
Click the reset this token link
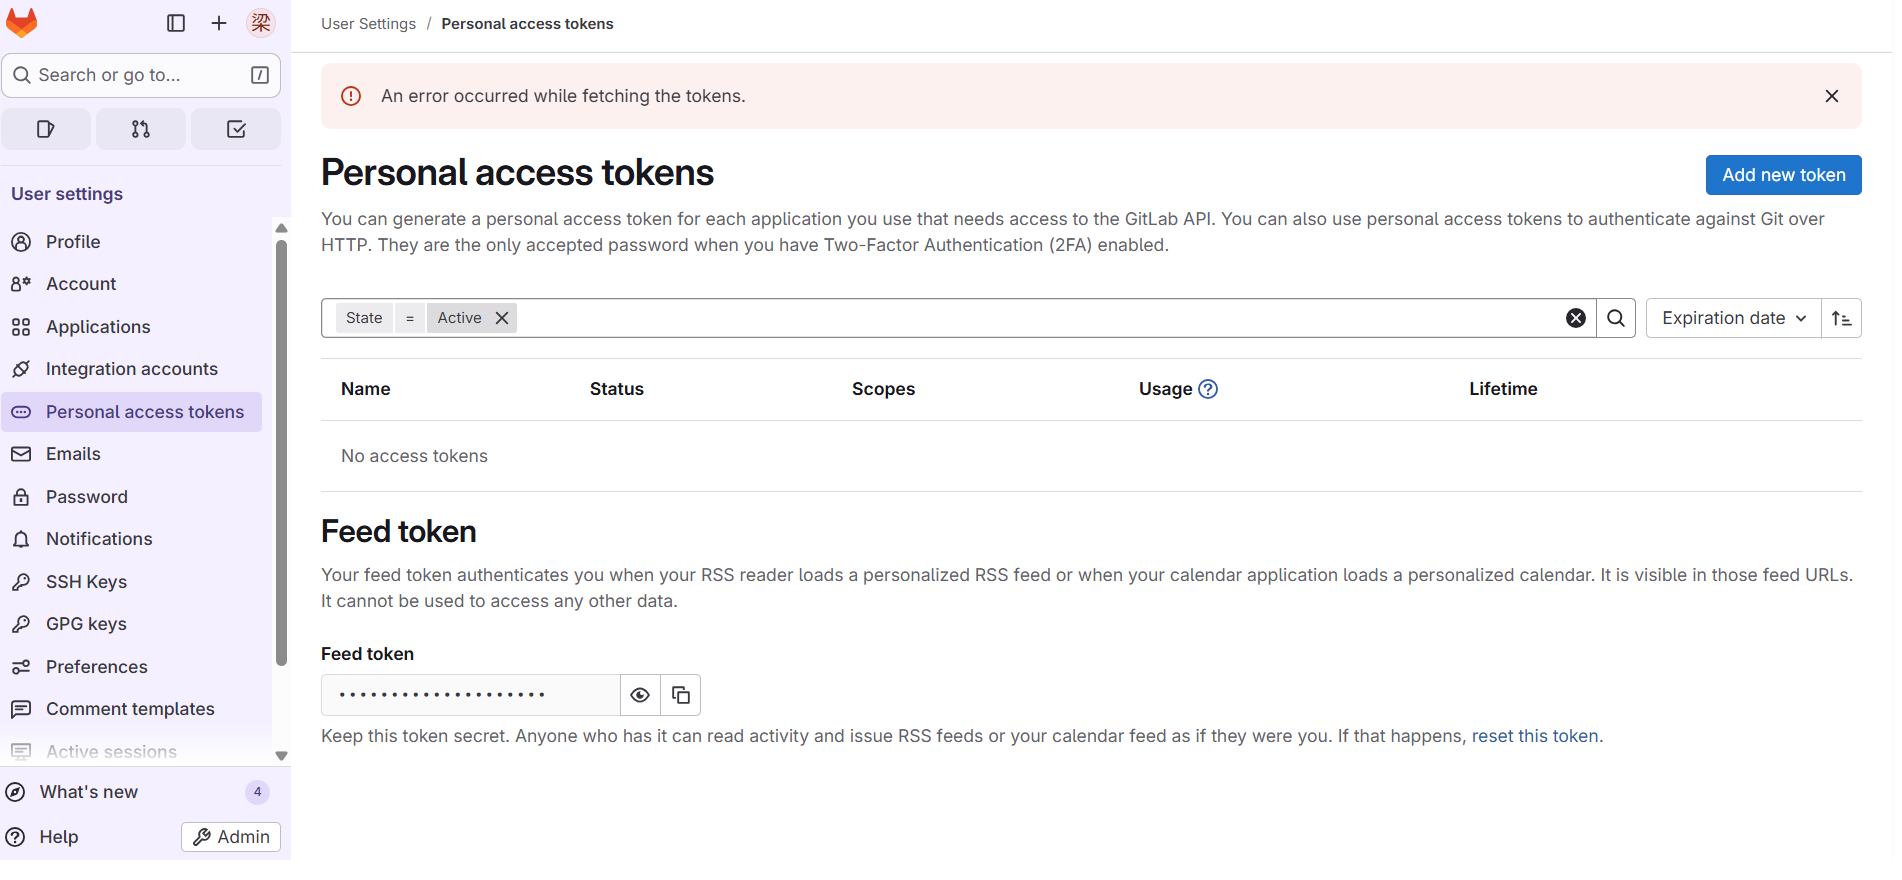pos(1534,736)
